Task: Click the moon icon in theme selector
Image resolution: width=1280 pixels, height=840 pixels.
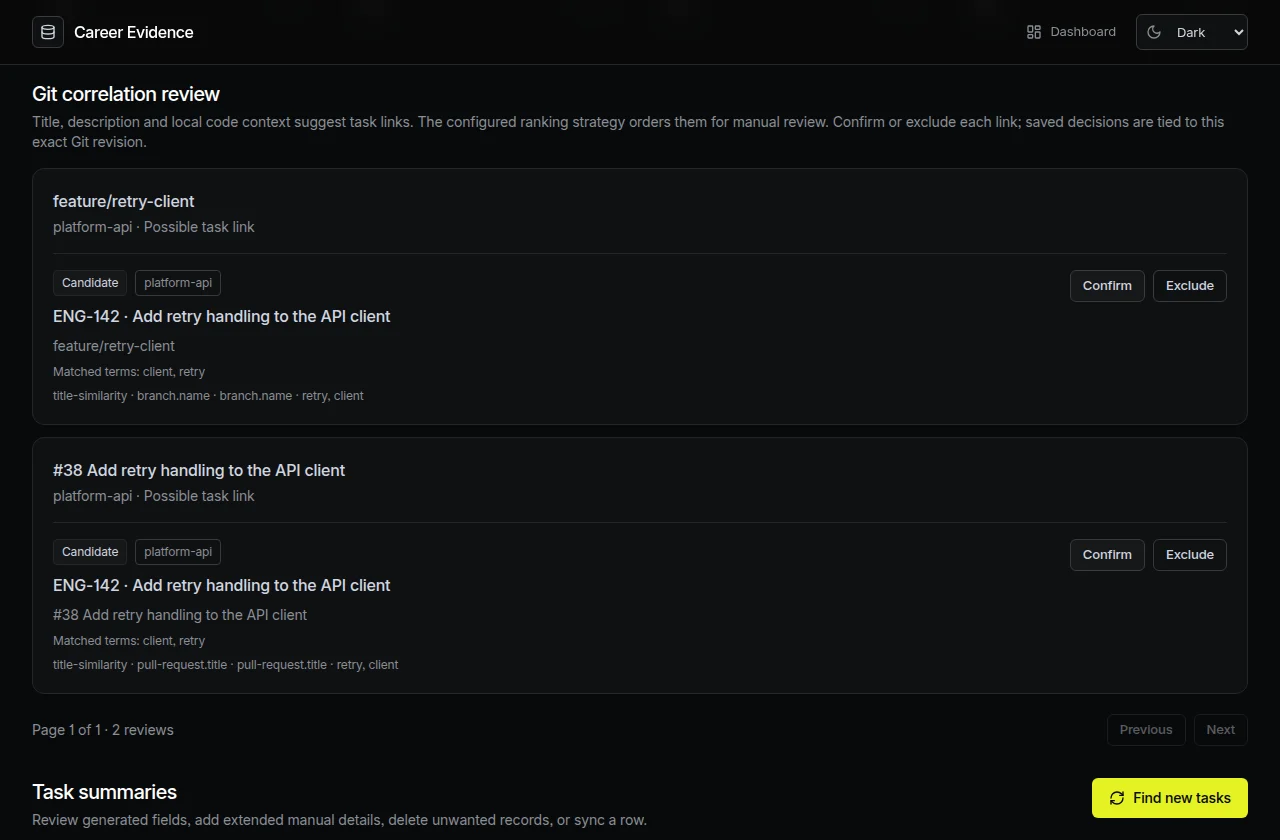Action: (1154, 32)
